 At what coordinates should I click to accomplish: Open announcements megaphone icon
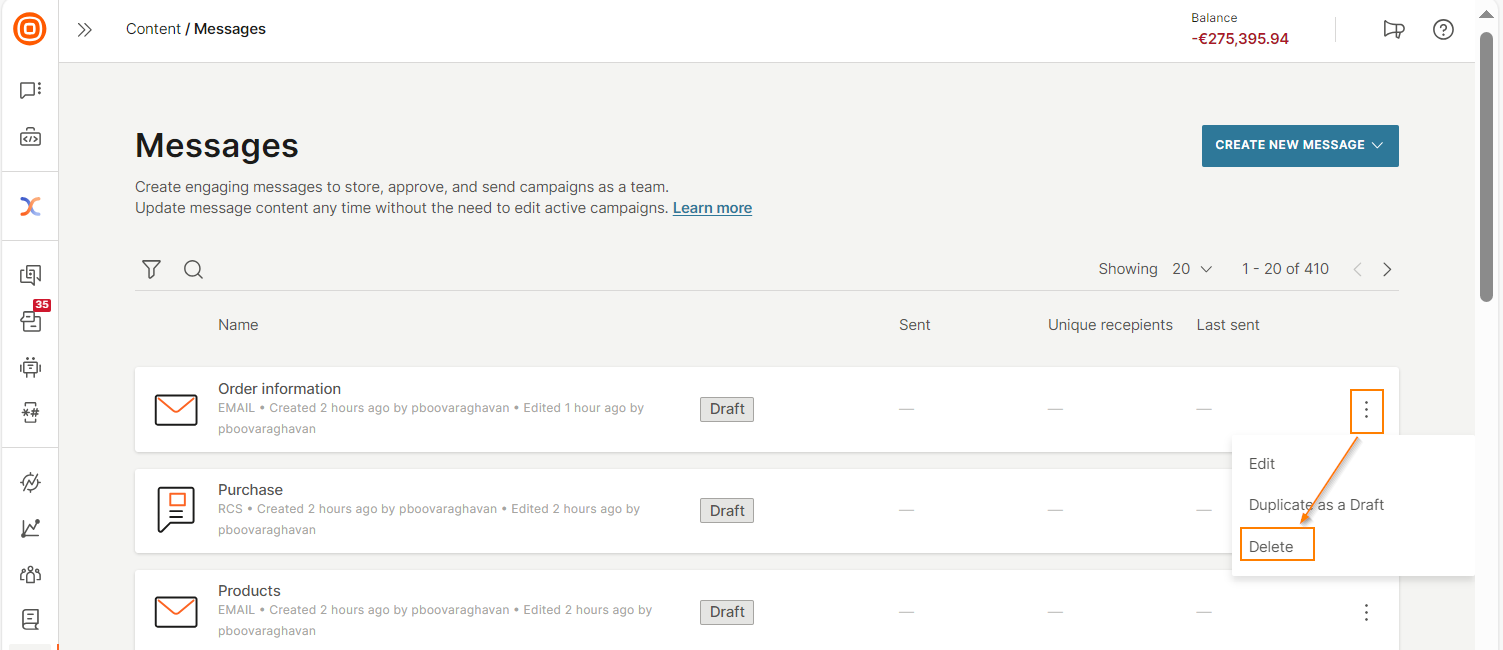coord(1393,29)
